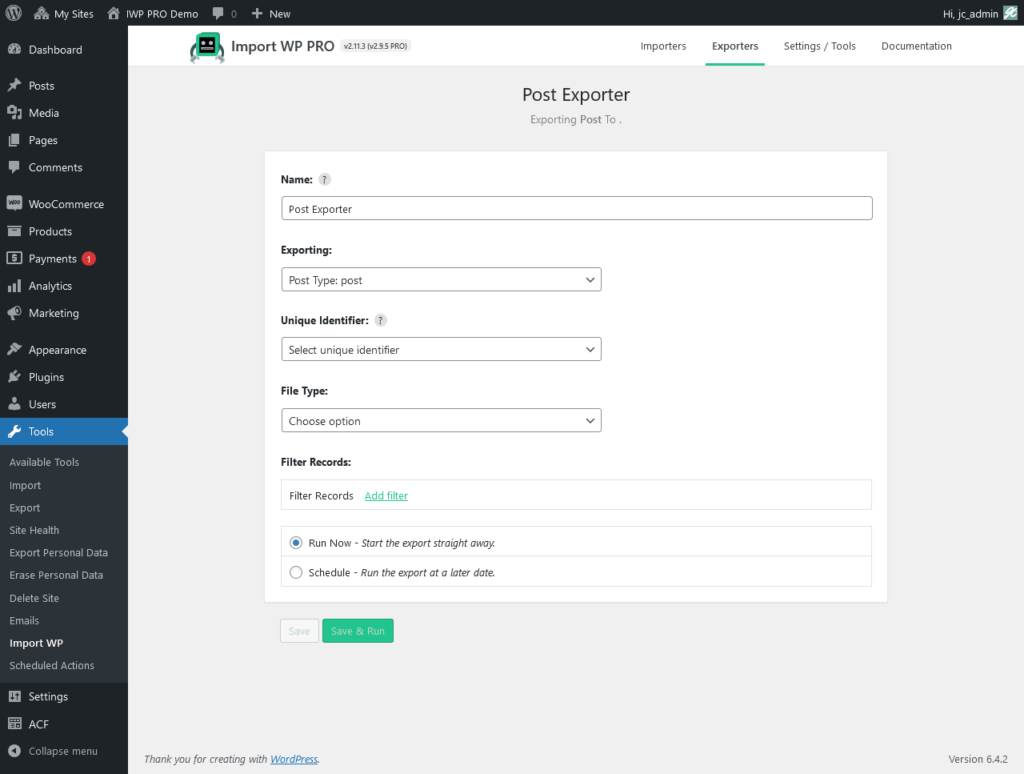The image size is (1024, 774).
Task: Open the Exporting post type dropdown
Action: click(x=441, y=279)
